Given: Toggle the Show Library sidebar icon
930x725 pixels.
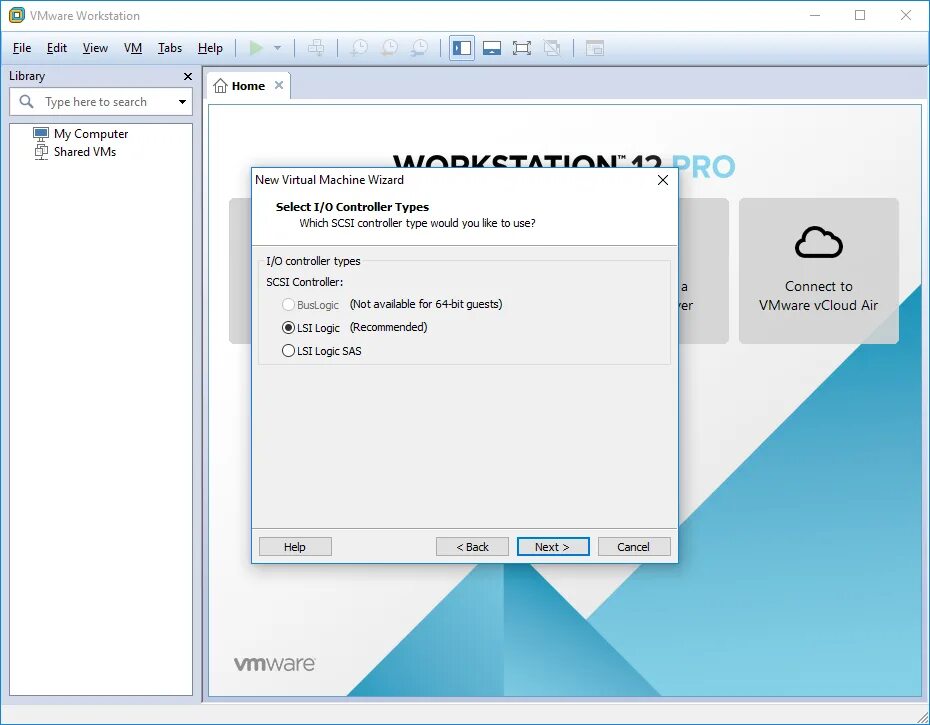Looking at the screenshot, I should pos(461,48).
